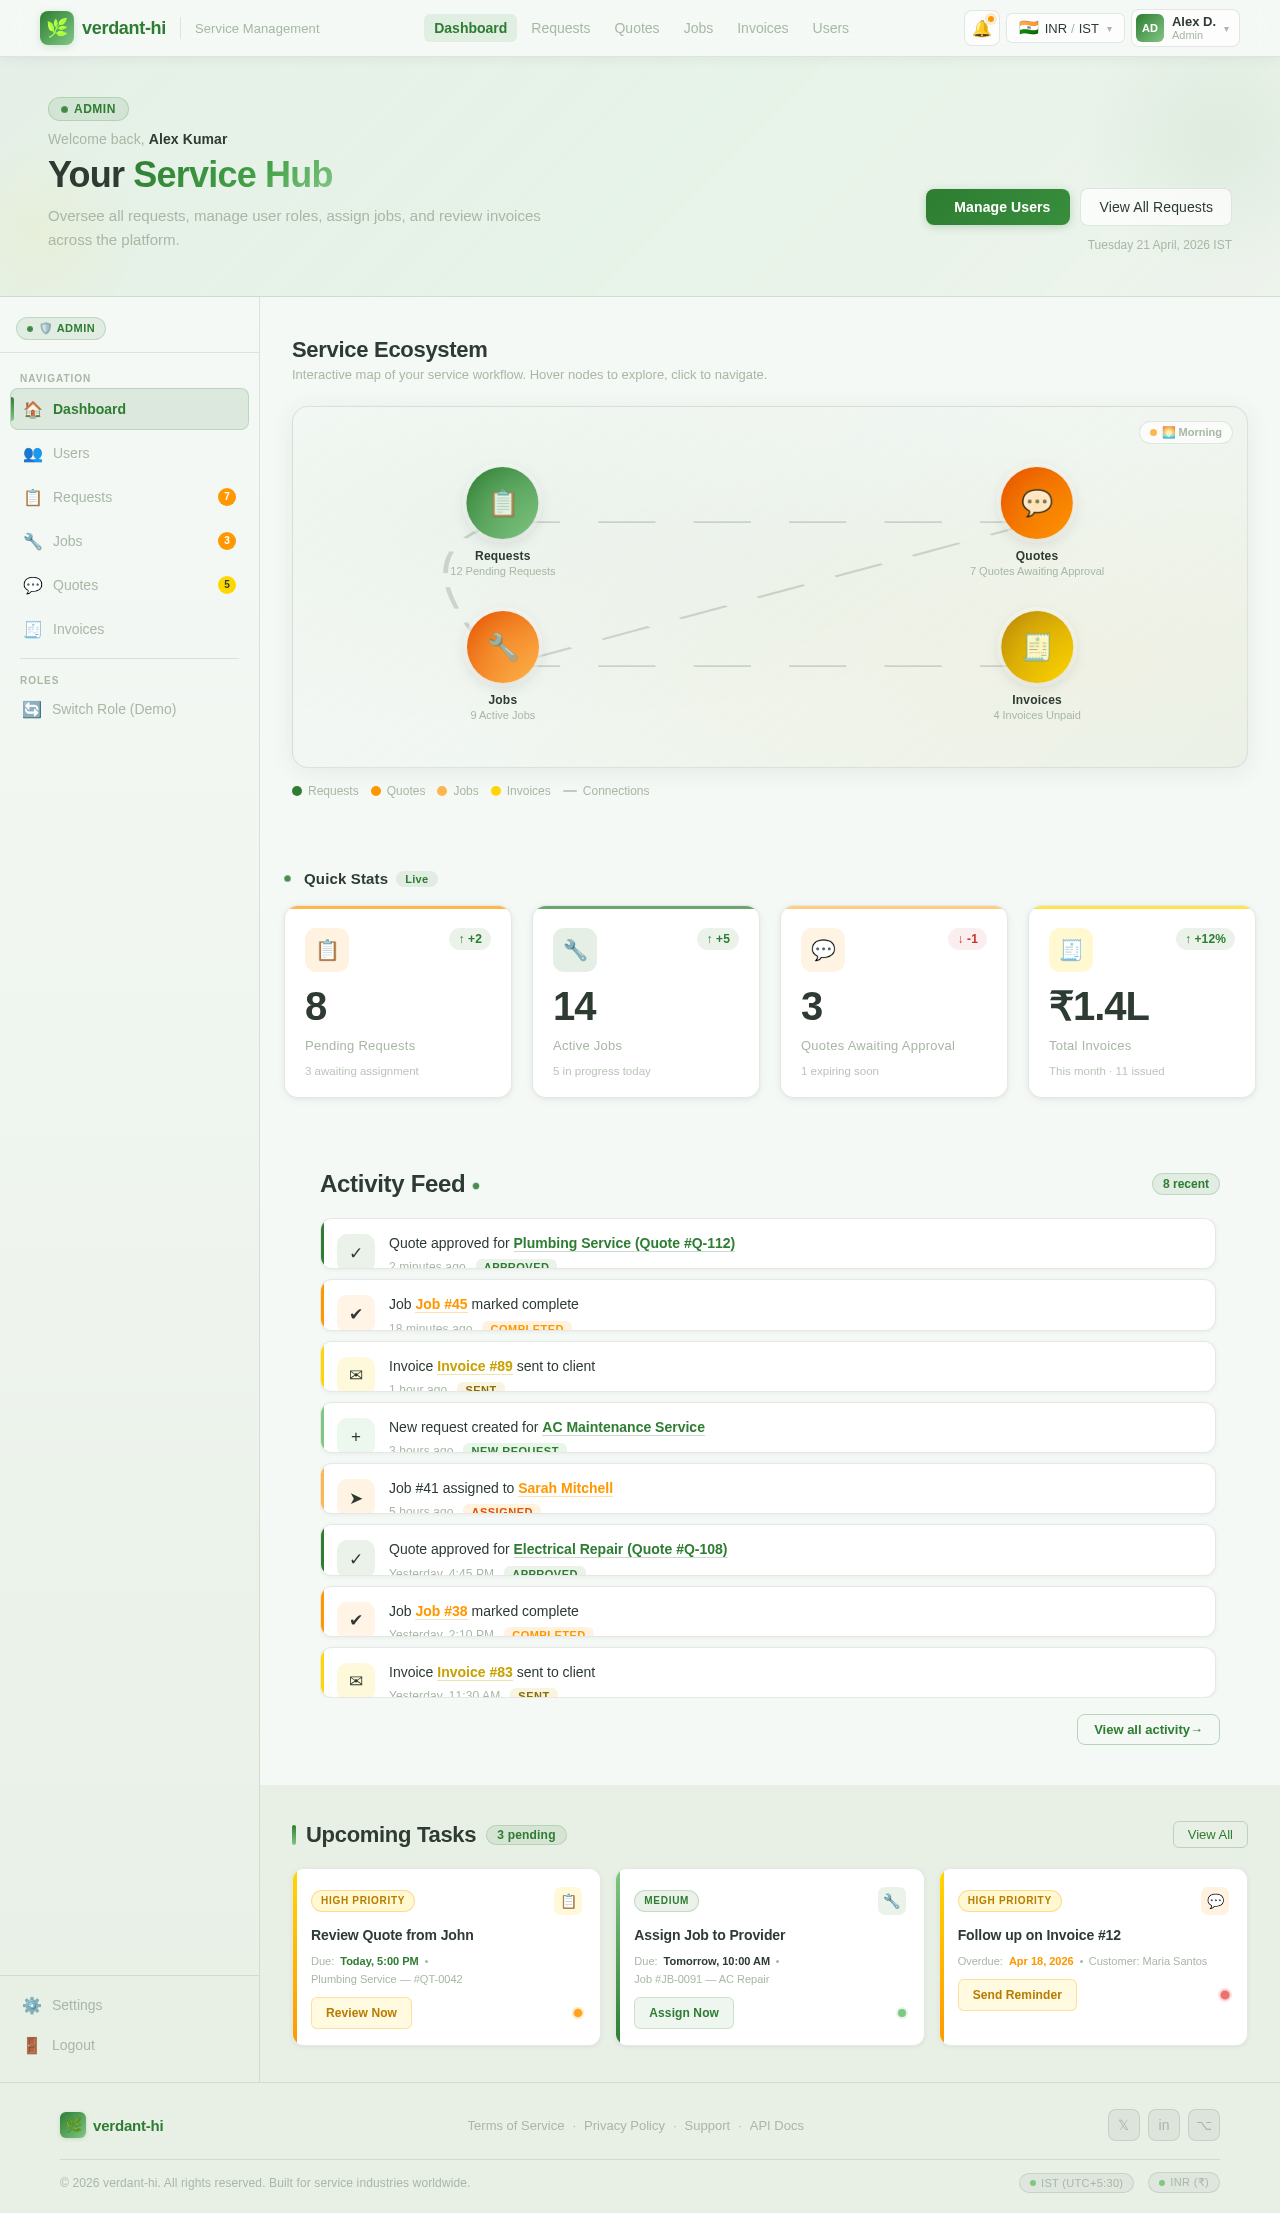Click the Jobs node in ecosystem map
This screenshot has height=2213, width=1280.
pyautogui.click(x=502, y=647)
